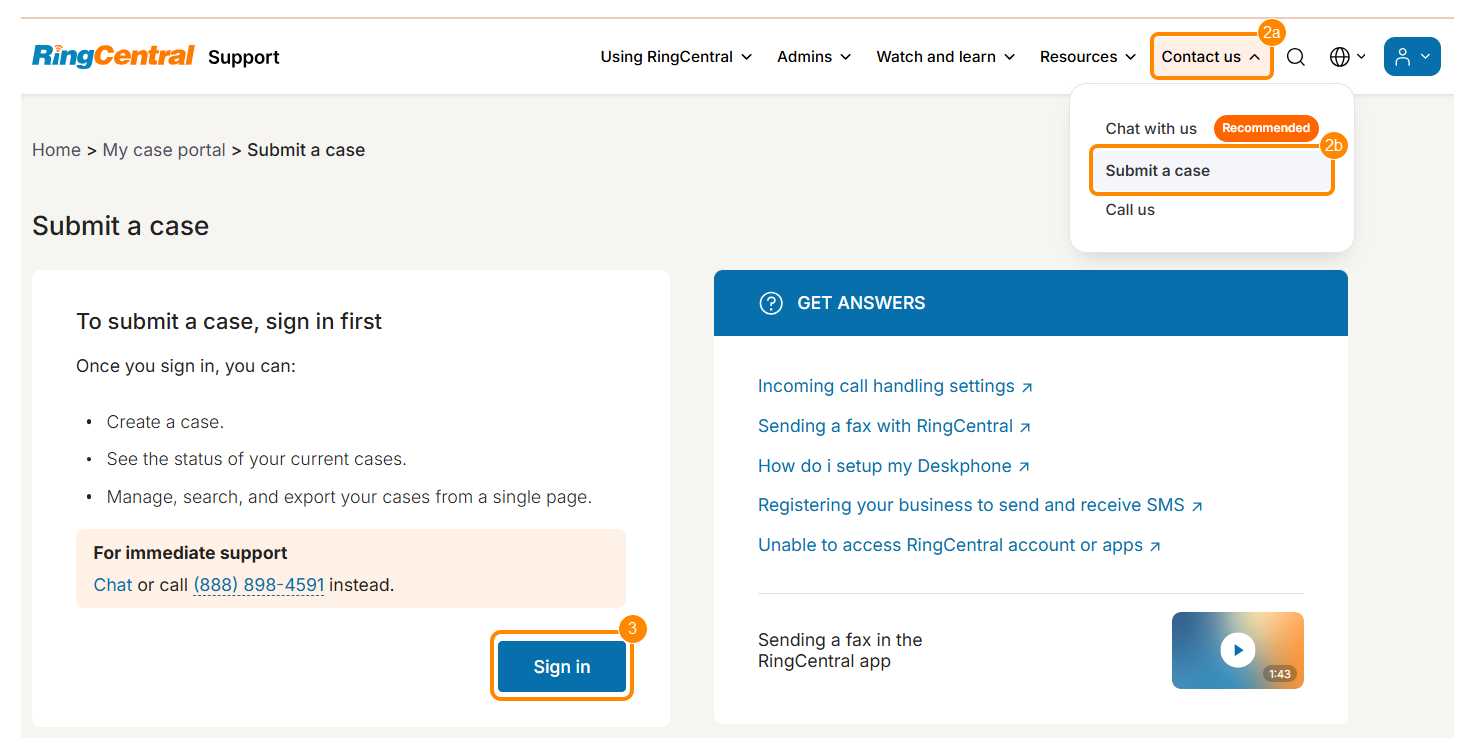The height and width of the screenshot is (756, 1469).
Task: Open the user account profile icon
Action: point(1411,57)
